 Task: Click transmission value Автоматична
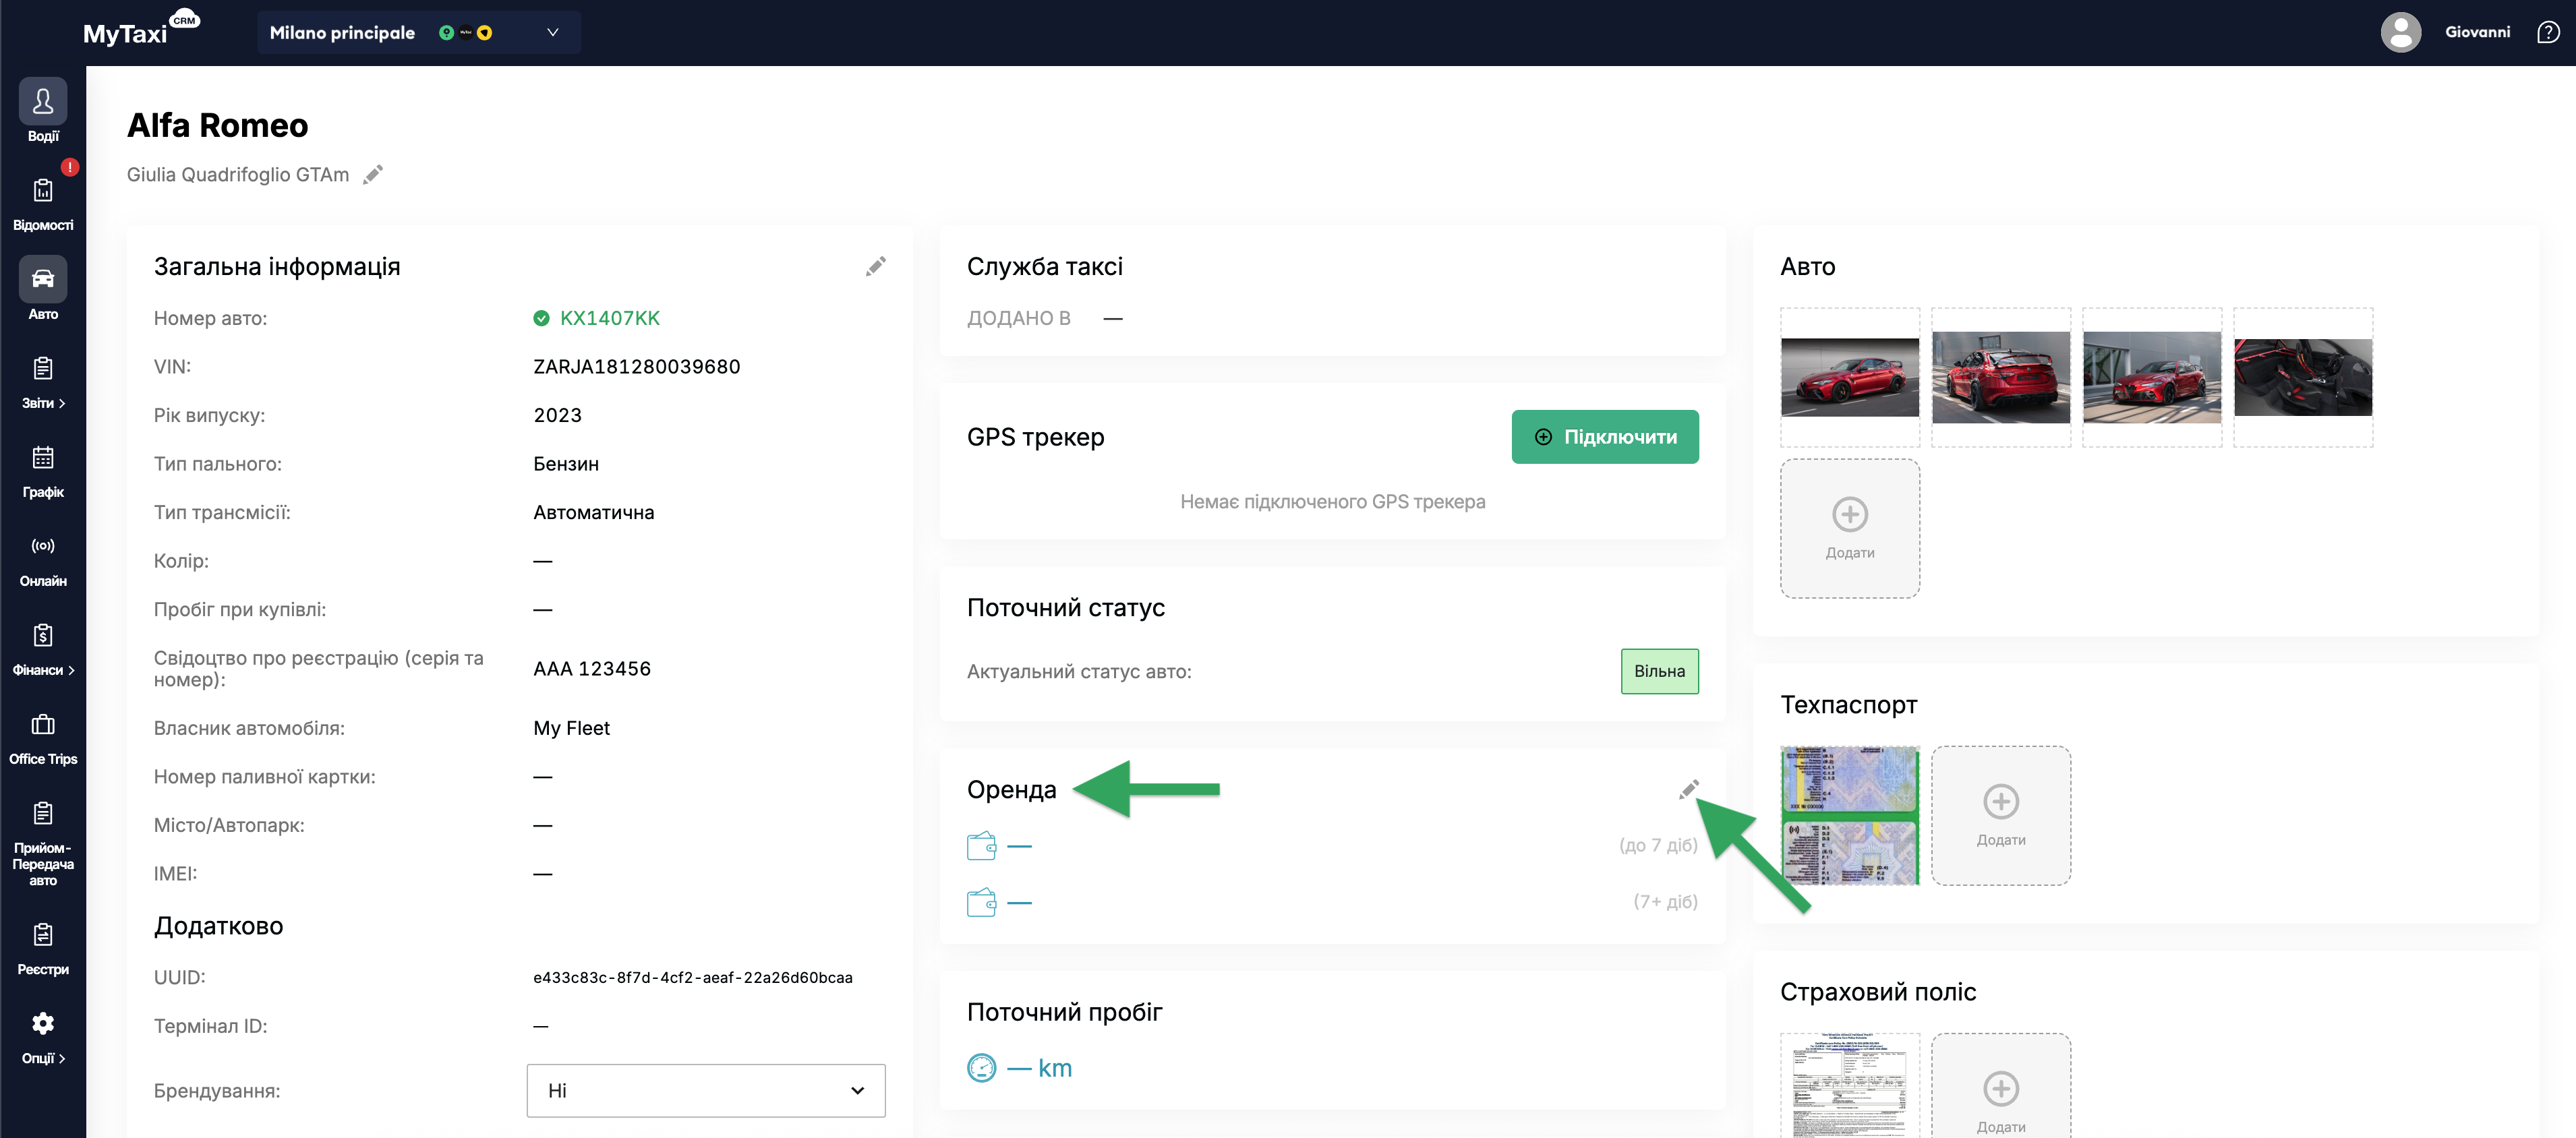pyautogui.click(x=593, y=512)
